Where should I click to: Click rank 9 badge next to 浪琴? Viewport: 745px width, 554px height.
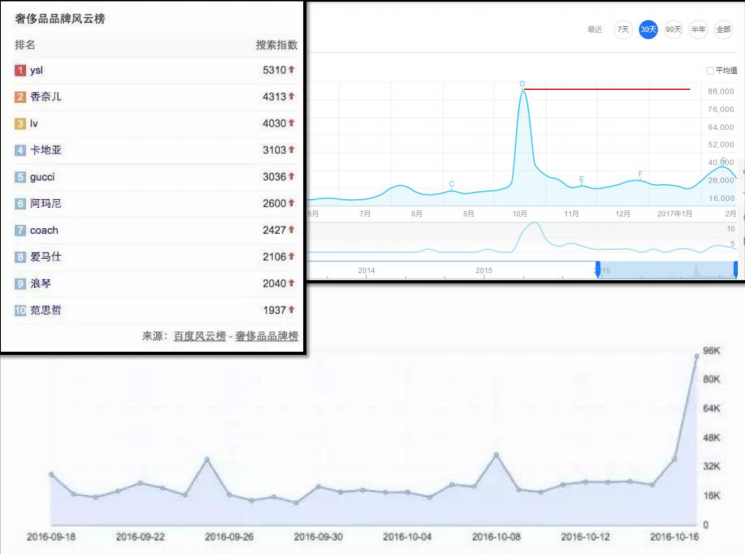pos(20,284)
